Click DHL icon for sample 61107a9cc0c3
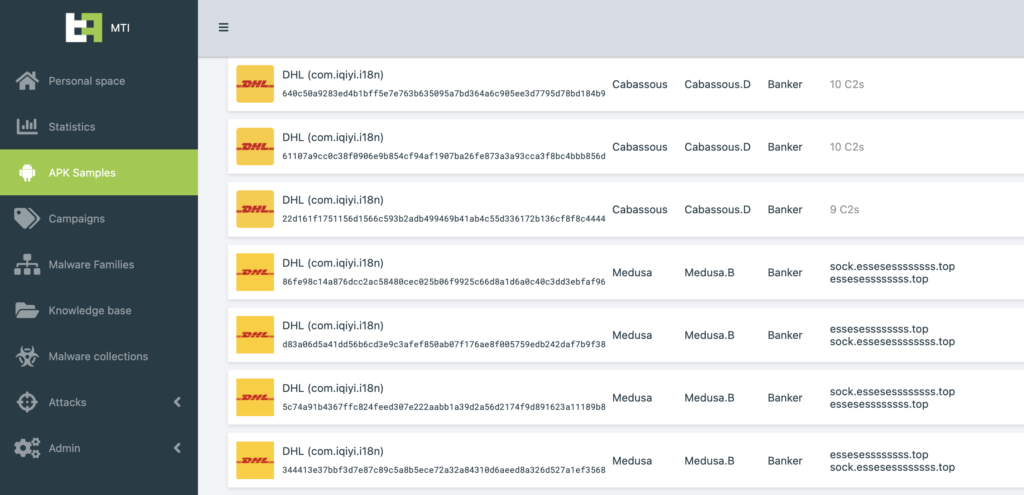The height and width of the screenshot is (495, 1024). (255, 146)
